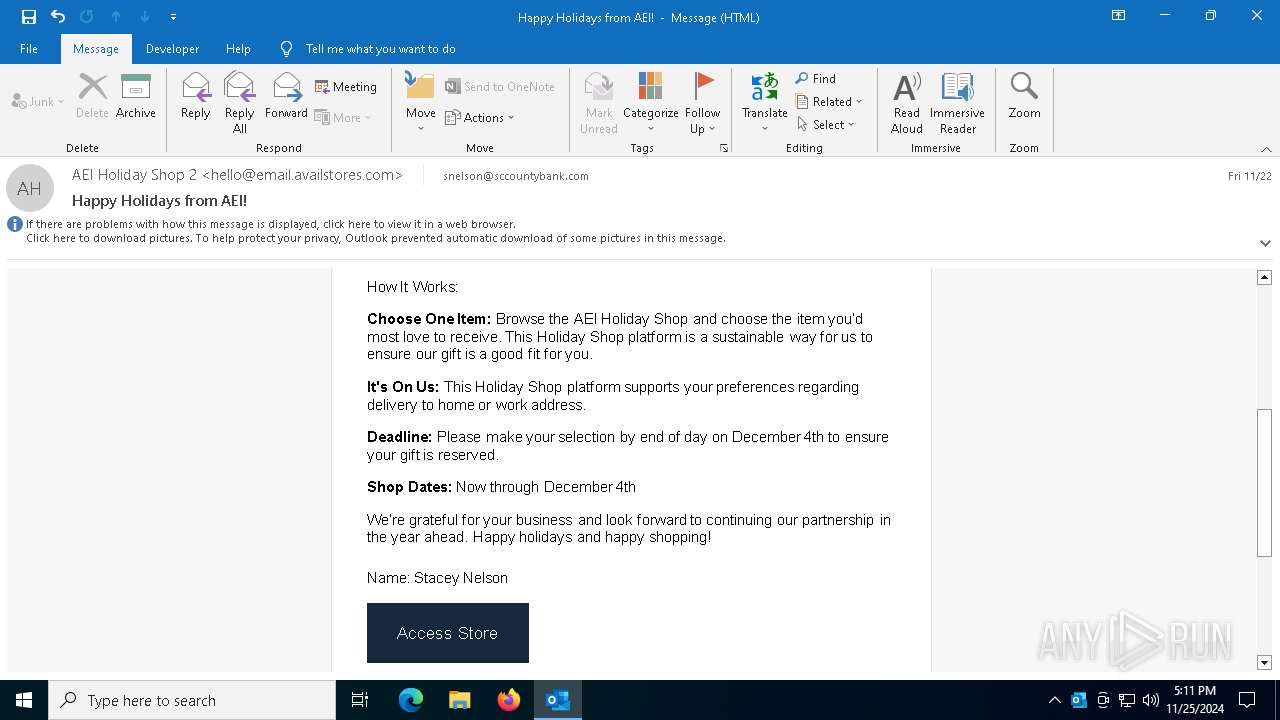The image size is (1280, 720).
Task: Open the Related dropdown
Action: (829, 101)
